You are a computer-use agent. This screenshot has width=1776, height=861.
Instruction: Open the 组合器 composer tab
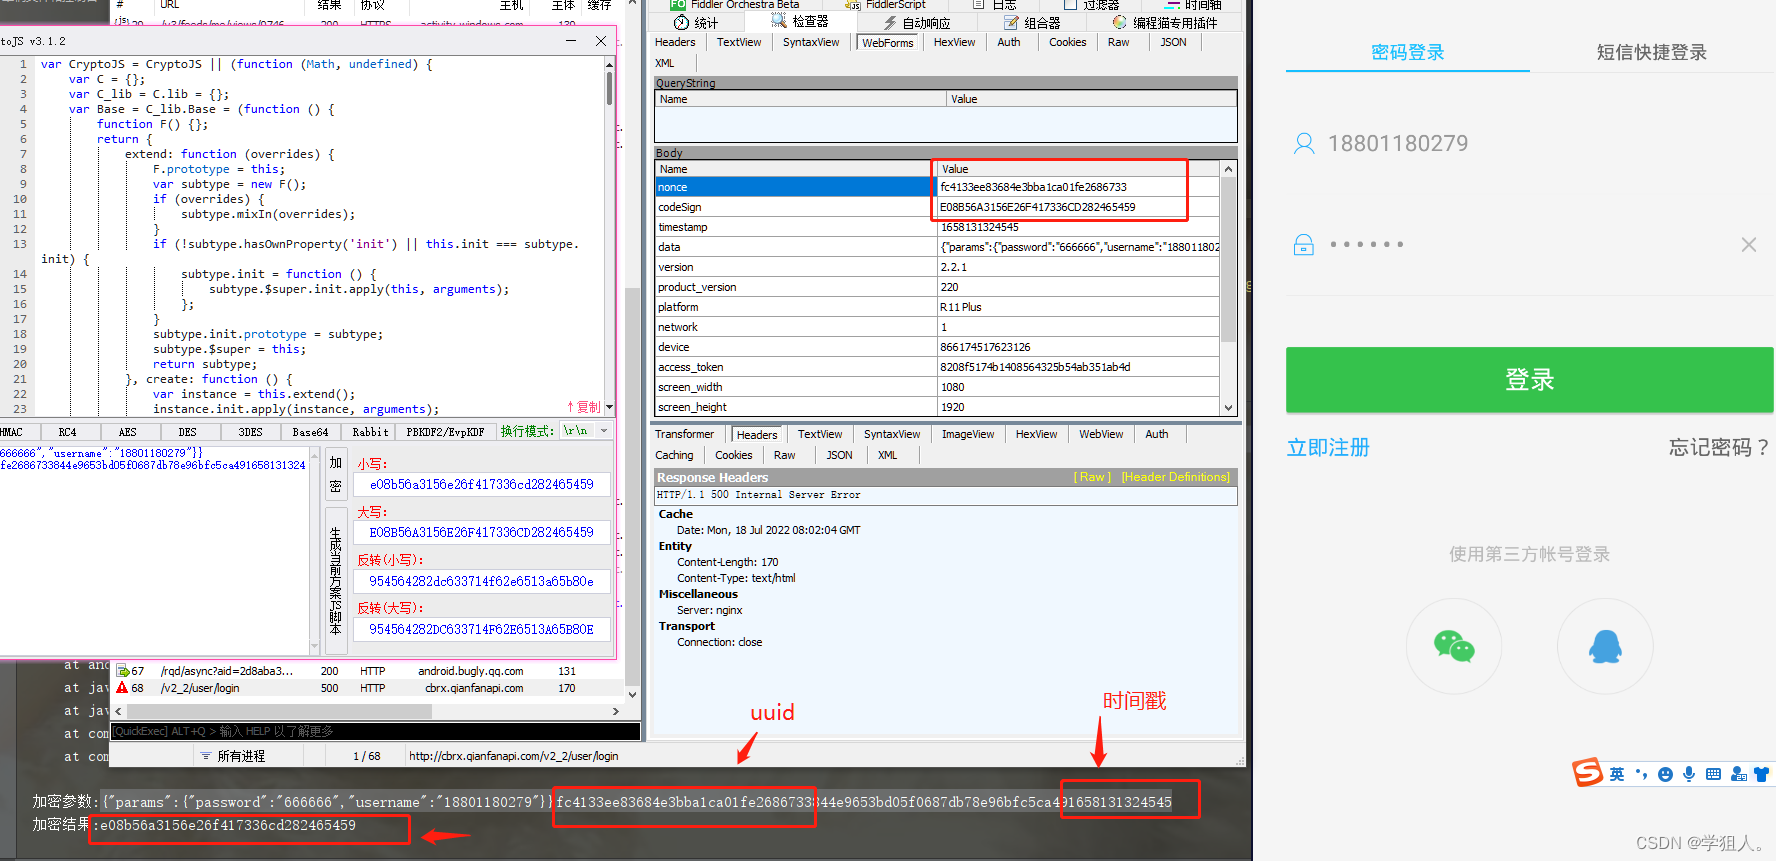[x=1032, y=22]
